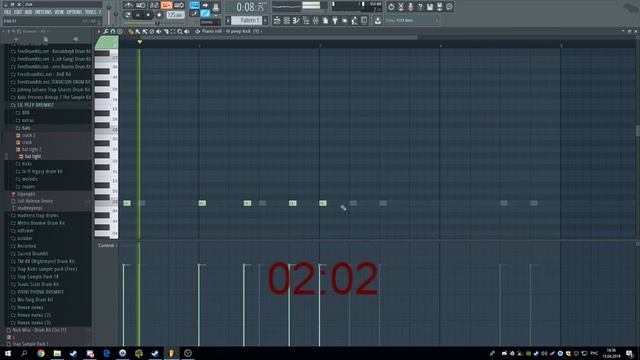Open the TOOLS menu
The image size is (640, 360).
tap(91, 12)
